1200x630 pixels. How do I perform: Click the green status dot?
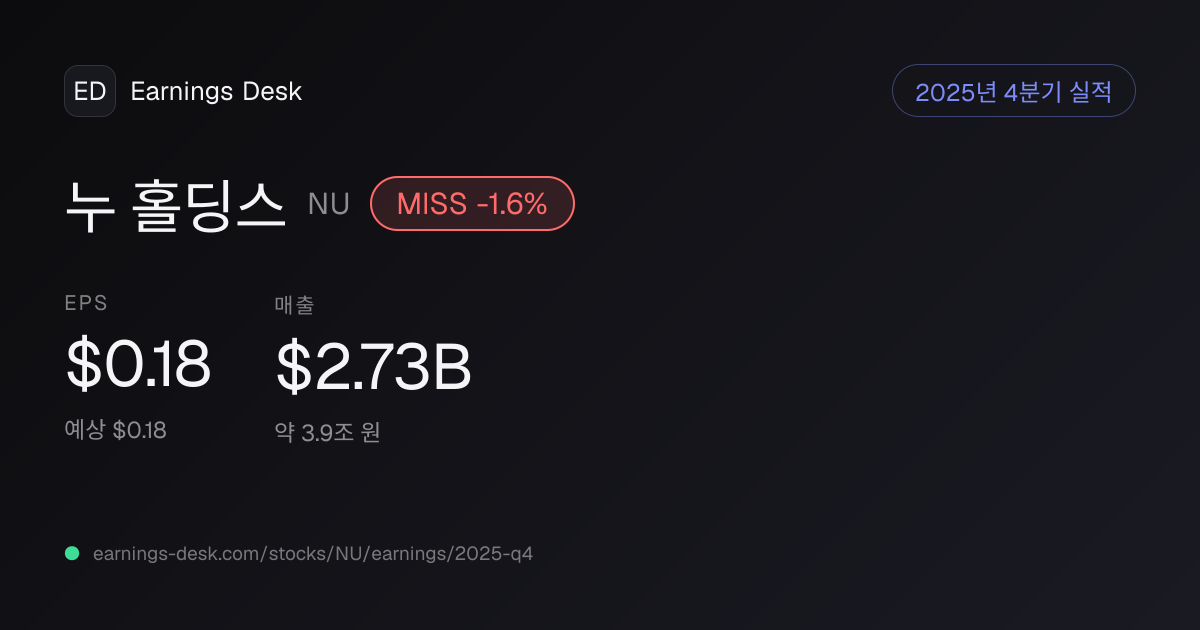point(72,553)
